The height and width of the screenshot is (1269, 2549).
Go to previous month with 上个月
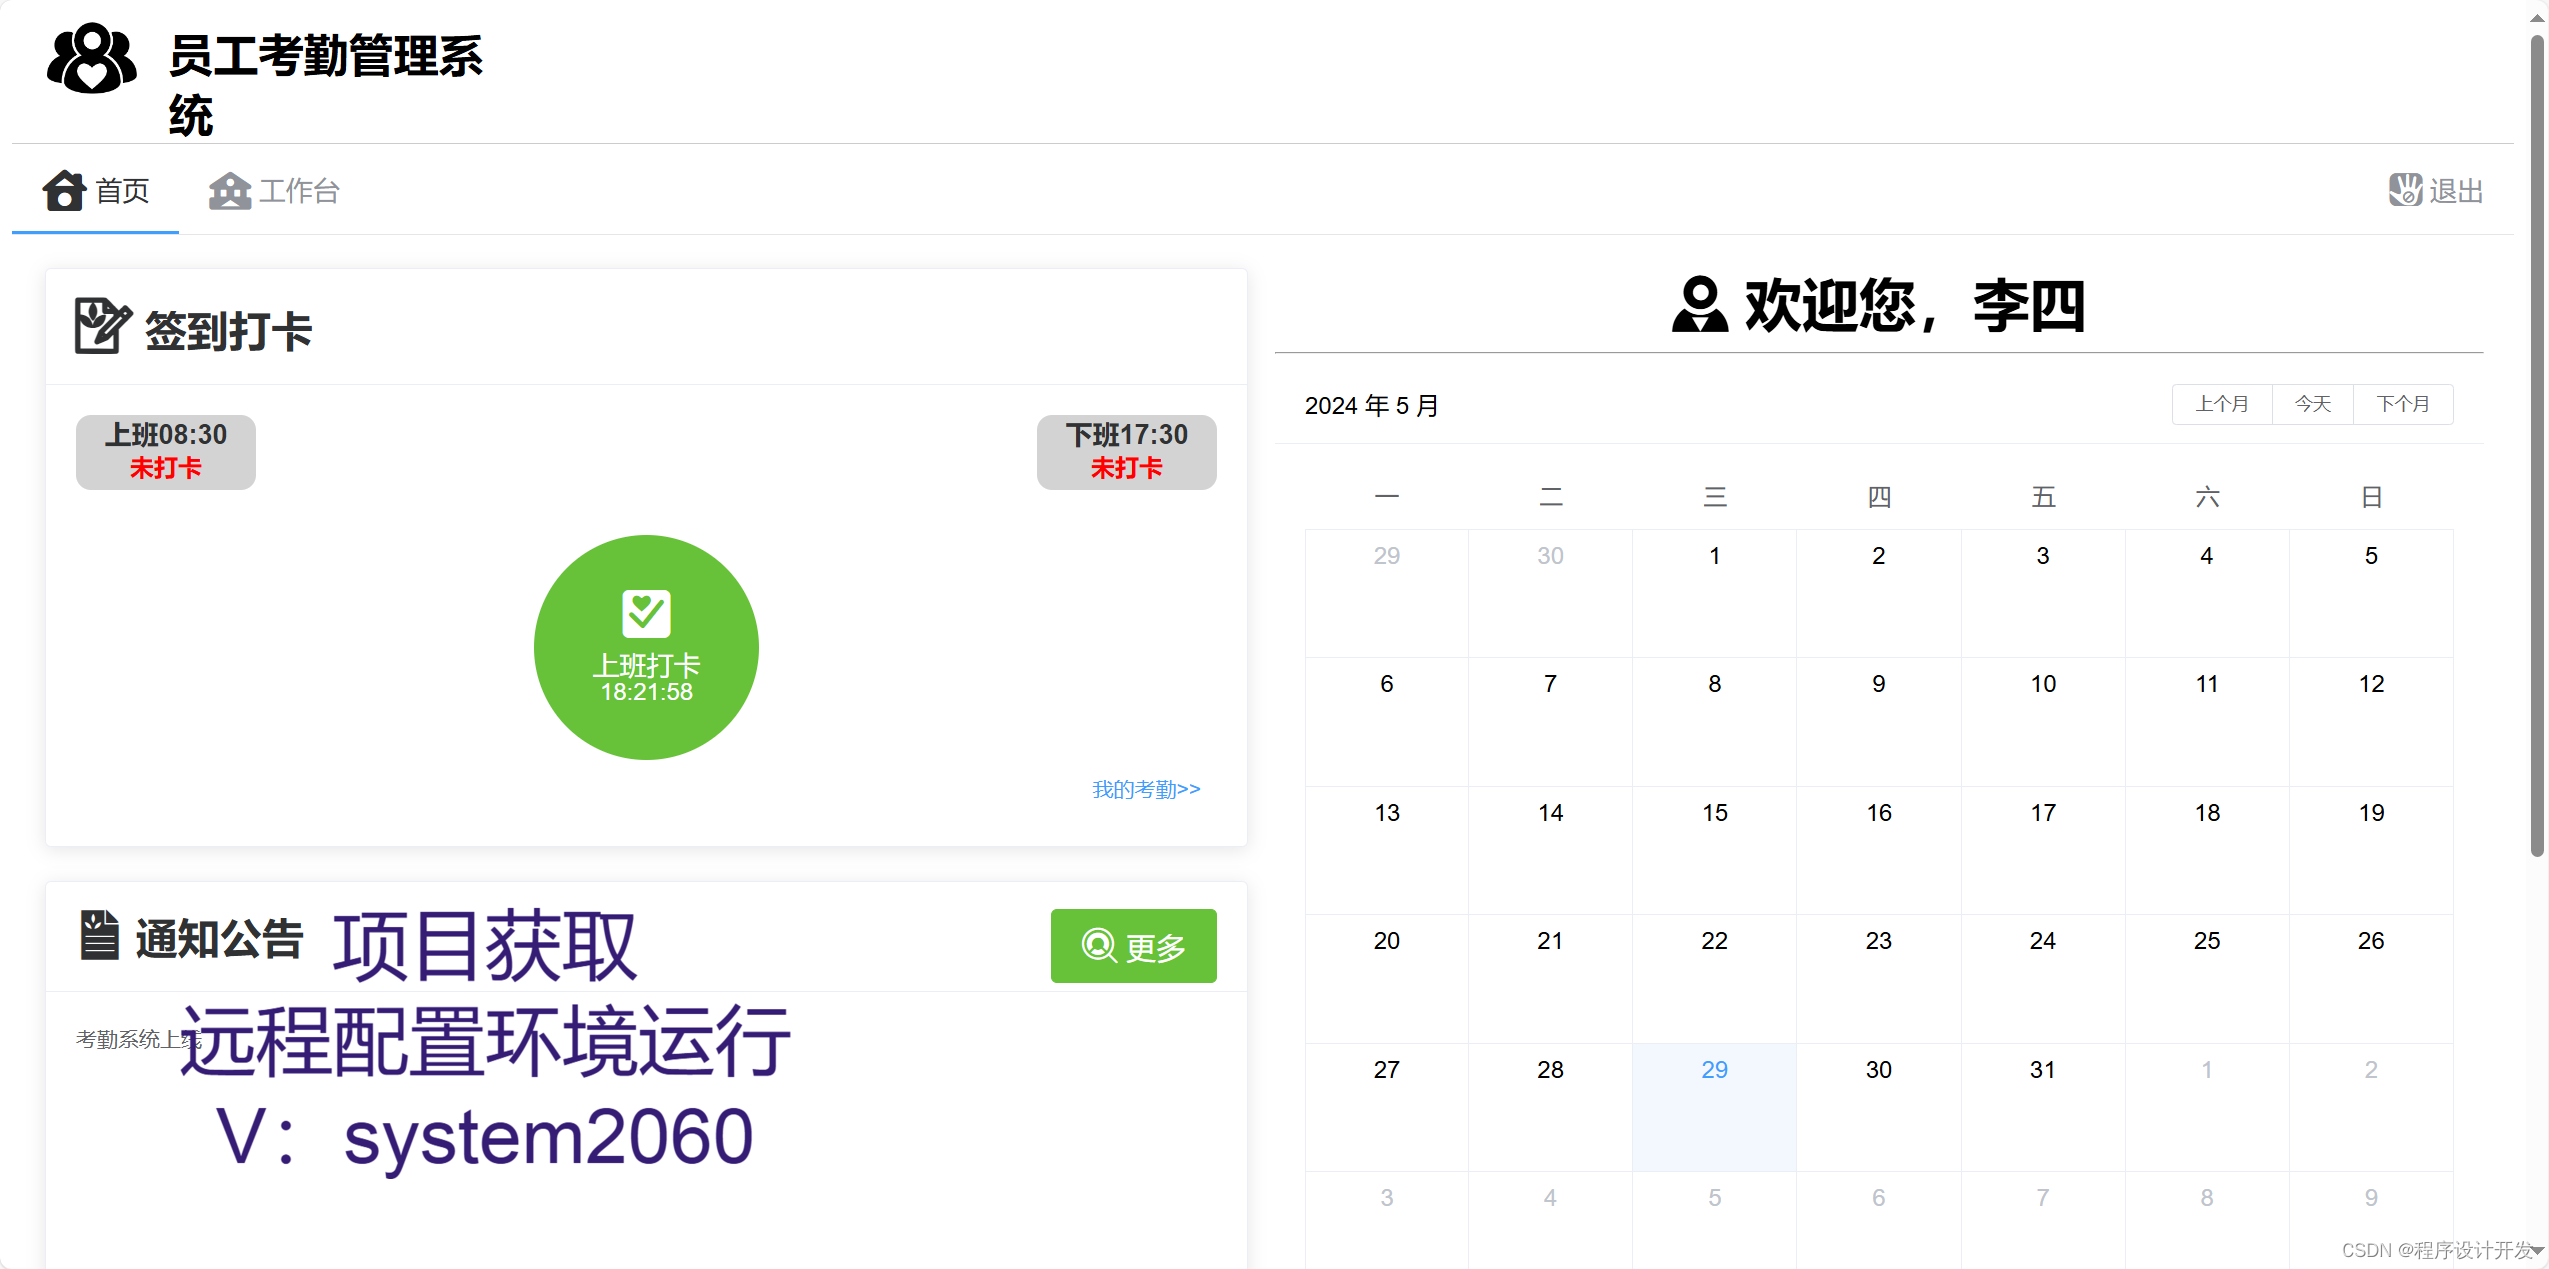coord(2221,404)
